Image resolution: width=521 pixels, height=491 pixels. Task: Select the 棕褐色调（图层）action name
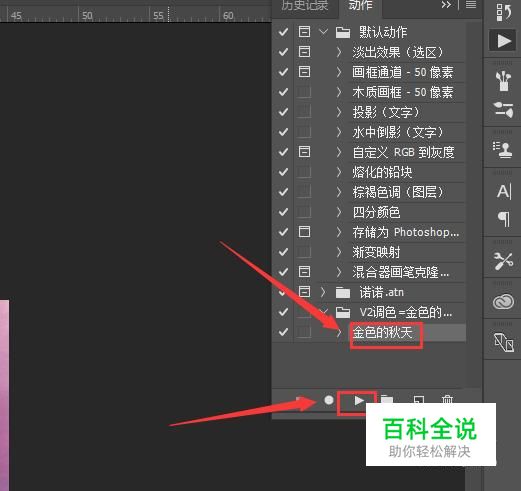[398, 192]
